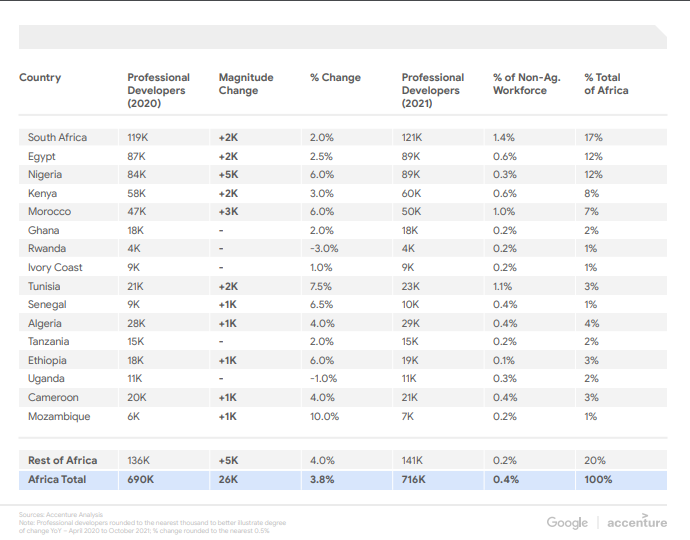This screenshot has height=540, width=690.
Task: Select the Tunisia row label
Action: (x=45, y=286)
